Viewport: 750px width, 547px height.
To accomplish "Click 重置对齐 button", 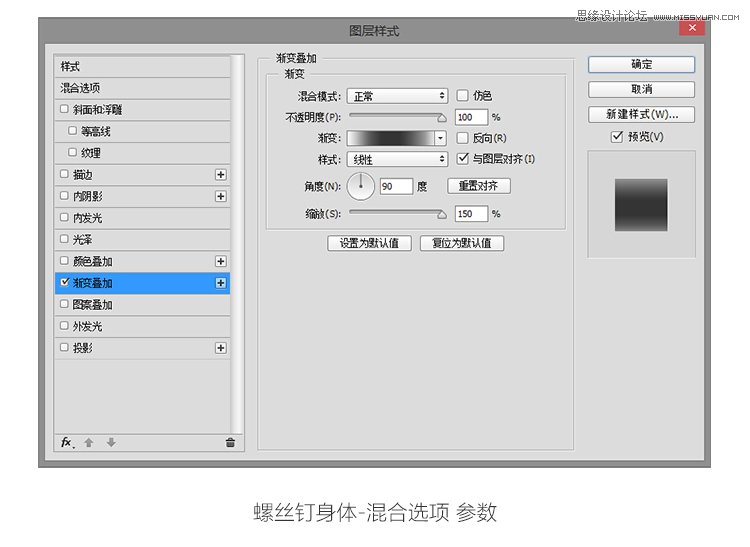I will [x=479, y=186].
